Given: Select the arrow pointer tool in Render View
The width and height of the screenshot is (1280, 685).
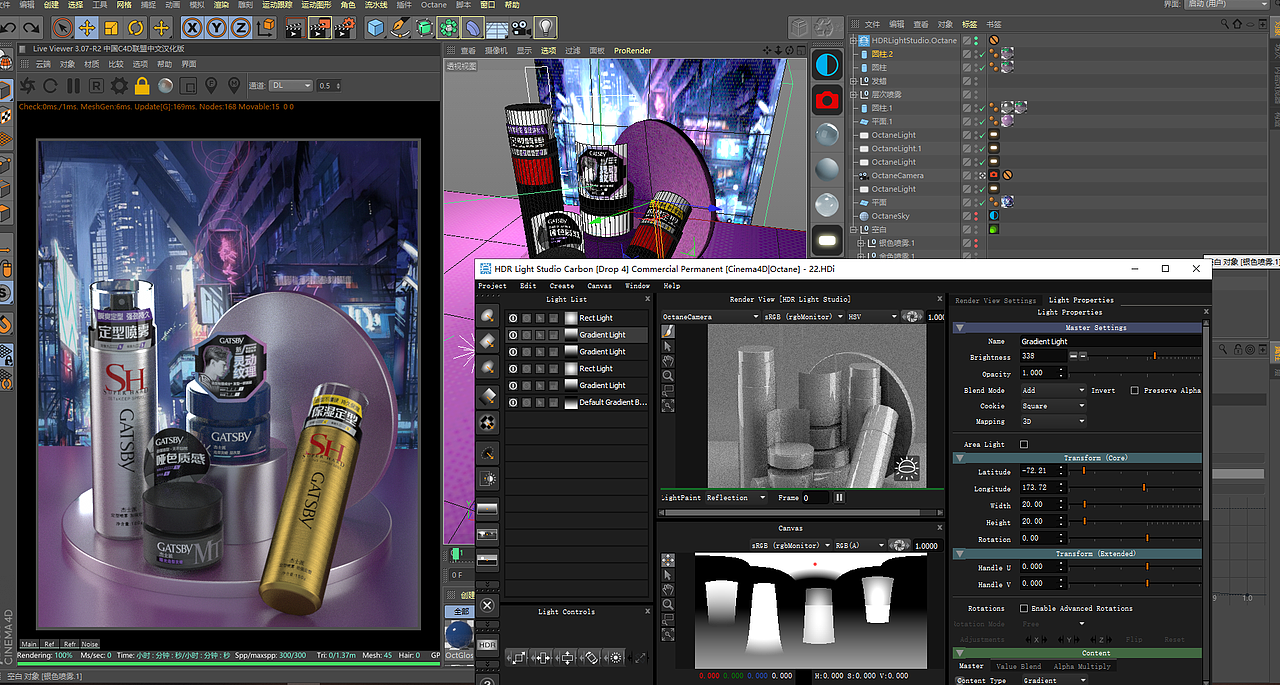Looking at the screenshot, I should pos(667,346).
